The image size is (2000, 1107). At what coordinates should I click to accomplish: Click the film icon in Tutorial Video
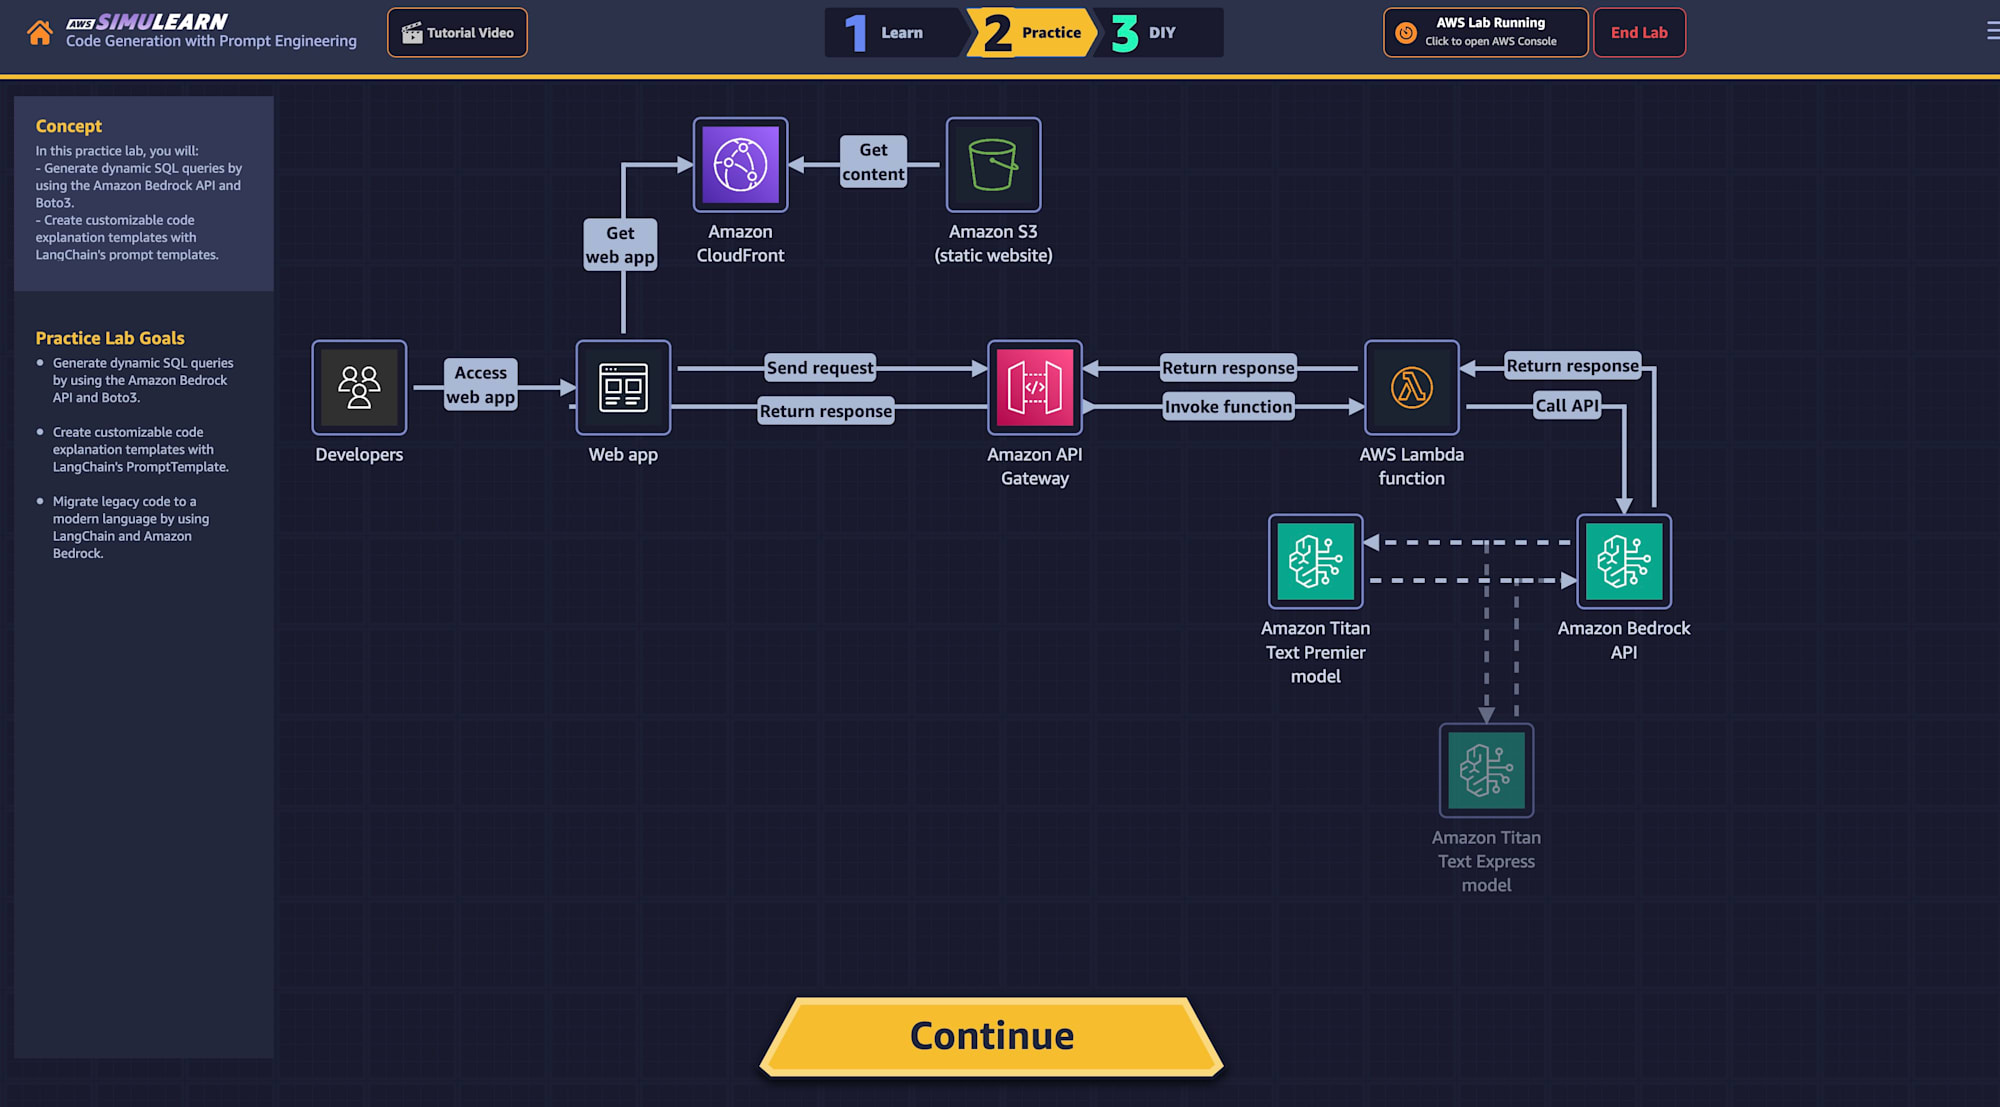pyautogui.click(x=412, y=33)
